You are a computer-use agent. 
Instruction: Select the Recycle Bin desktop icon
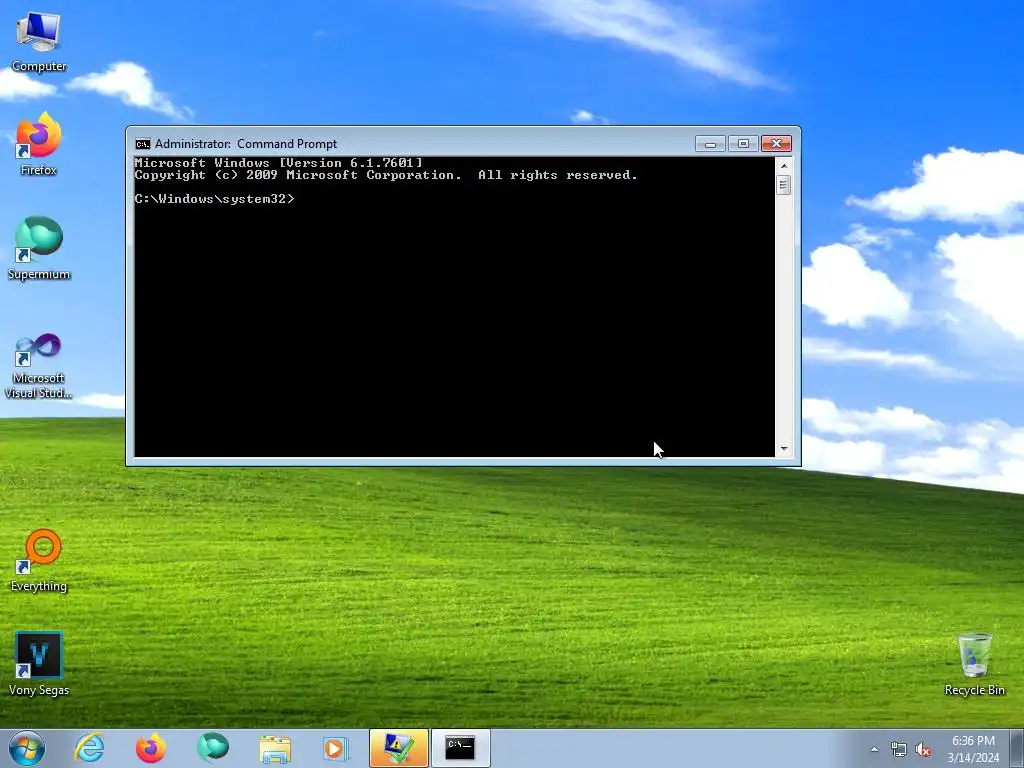(974, 664)
